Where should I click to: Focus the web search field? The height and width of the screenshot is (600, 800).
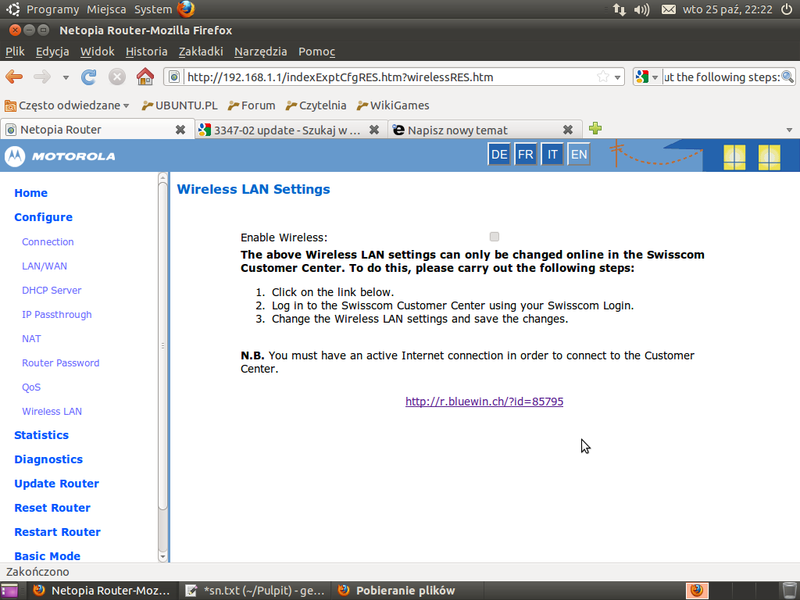(721, 77)
